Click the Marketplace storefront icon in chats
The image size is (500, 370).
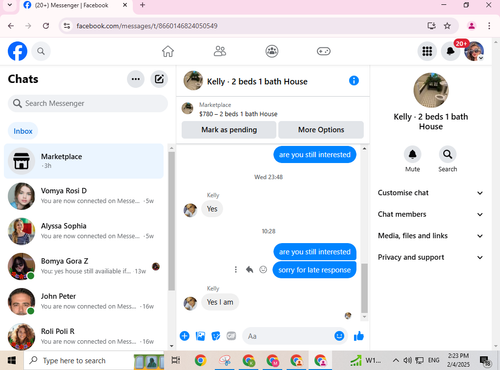tap(21, 161)
